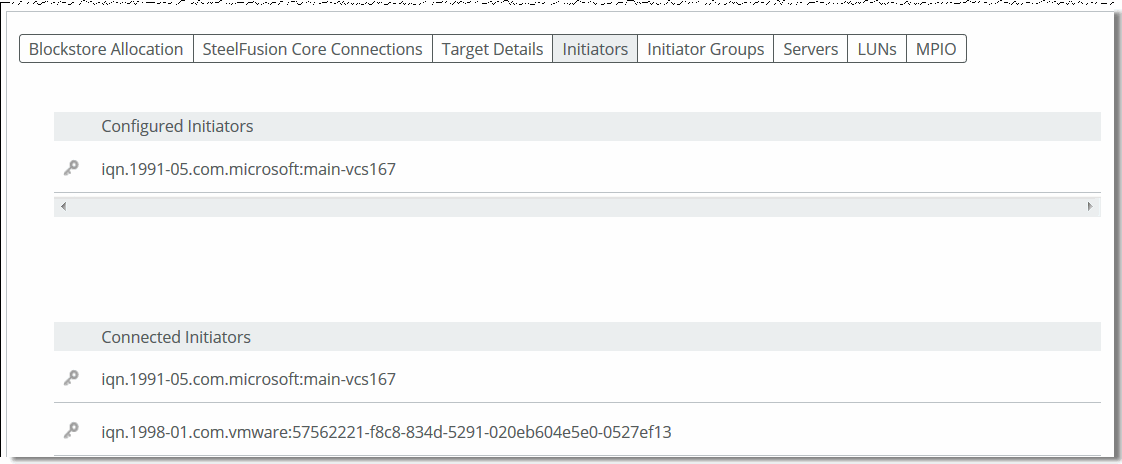Select the iqn.1998-01.com.vmware connected initiator
The width and height of the screenshot is (1122, 464).
point(386,431)
